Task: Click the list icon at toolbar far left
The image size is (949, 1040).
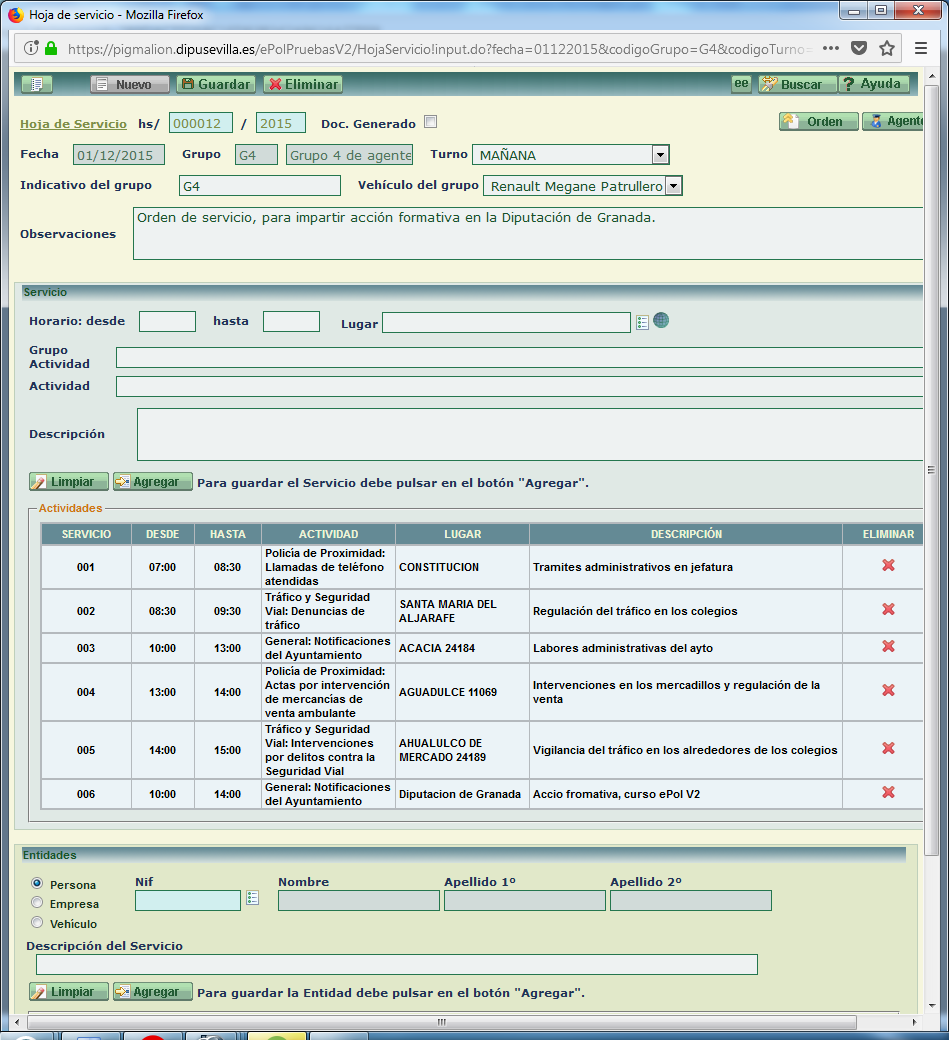Action: [x=36, y=85]
